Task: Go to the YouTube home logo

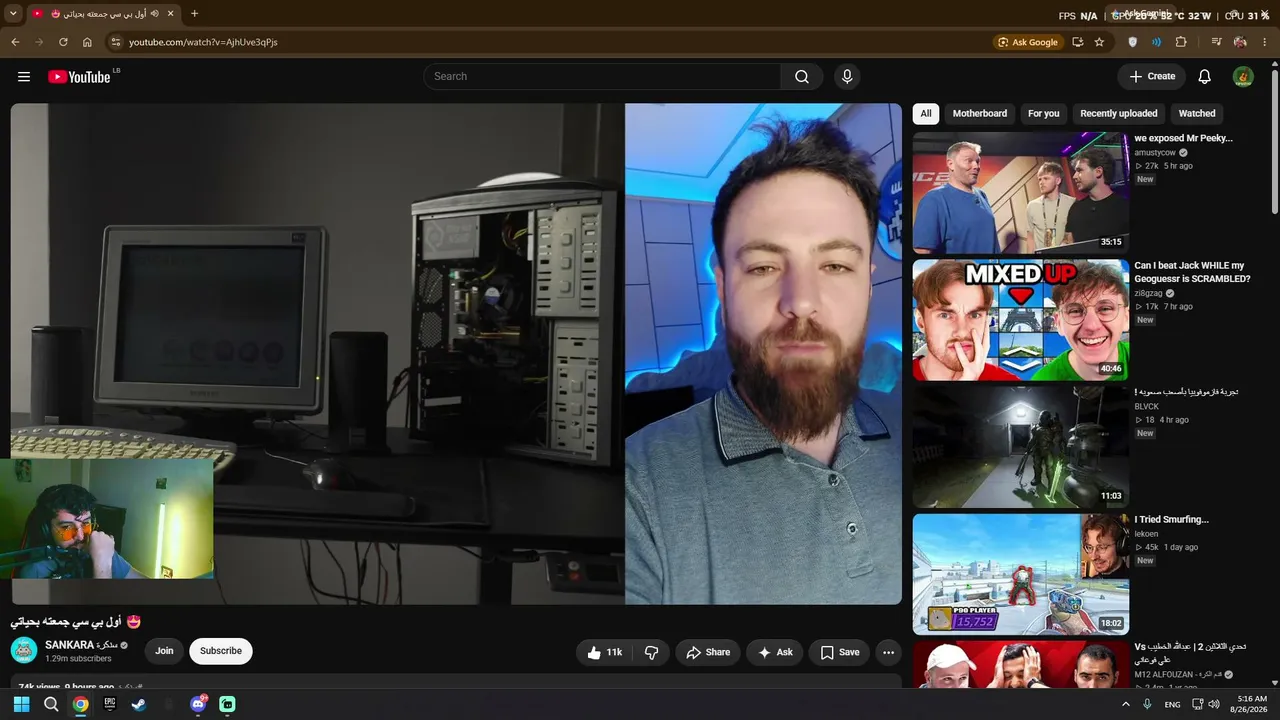Action: (79, 77)
